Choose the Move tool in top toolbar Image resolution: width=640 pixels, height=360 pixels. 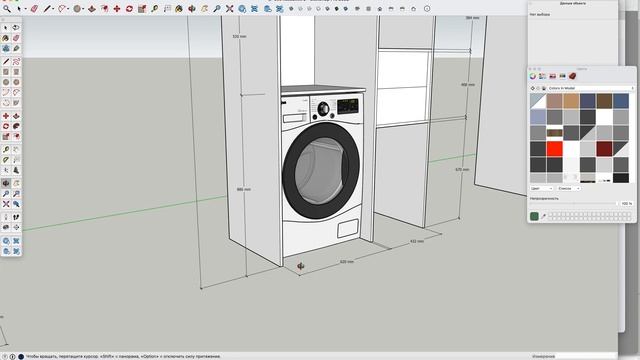(x=117, y=8)
